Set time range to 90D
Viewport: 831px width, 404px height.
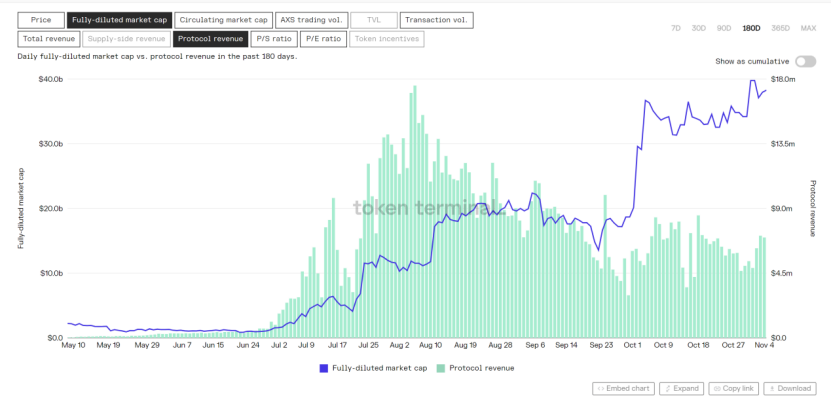[x=724, y=28]
